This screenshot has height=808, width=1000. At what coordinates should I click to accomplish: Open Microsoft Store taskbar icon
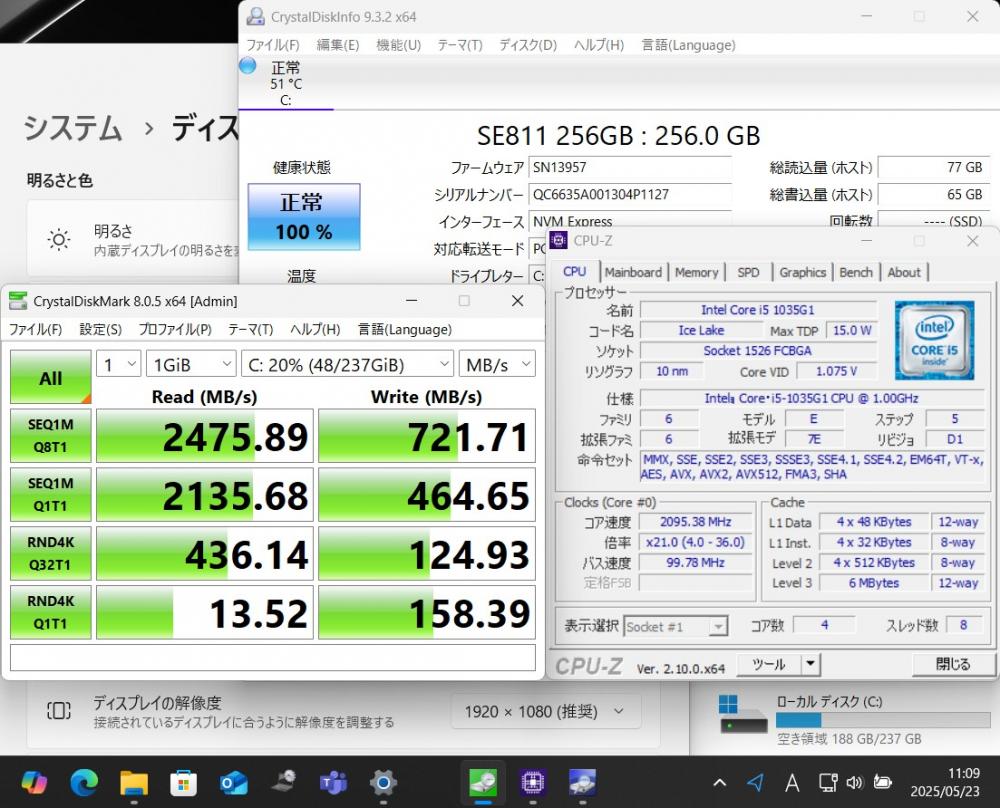click(184, 782)
